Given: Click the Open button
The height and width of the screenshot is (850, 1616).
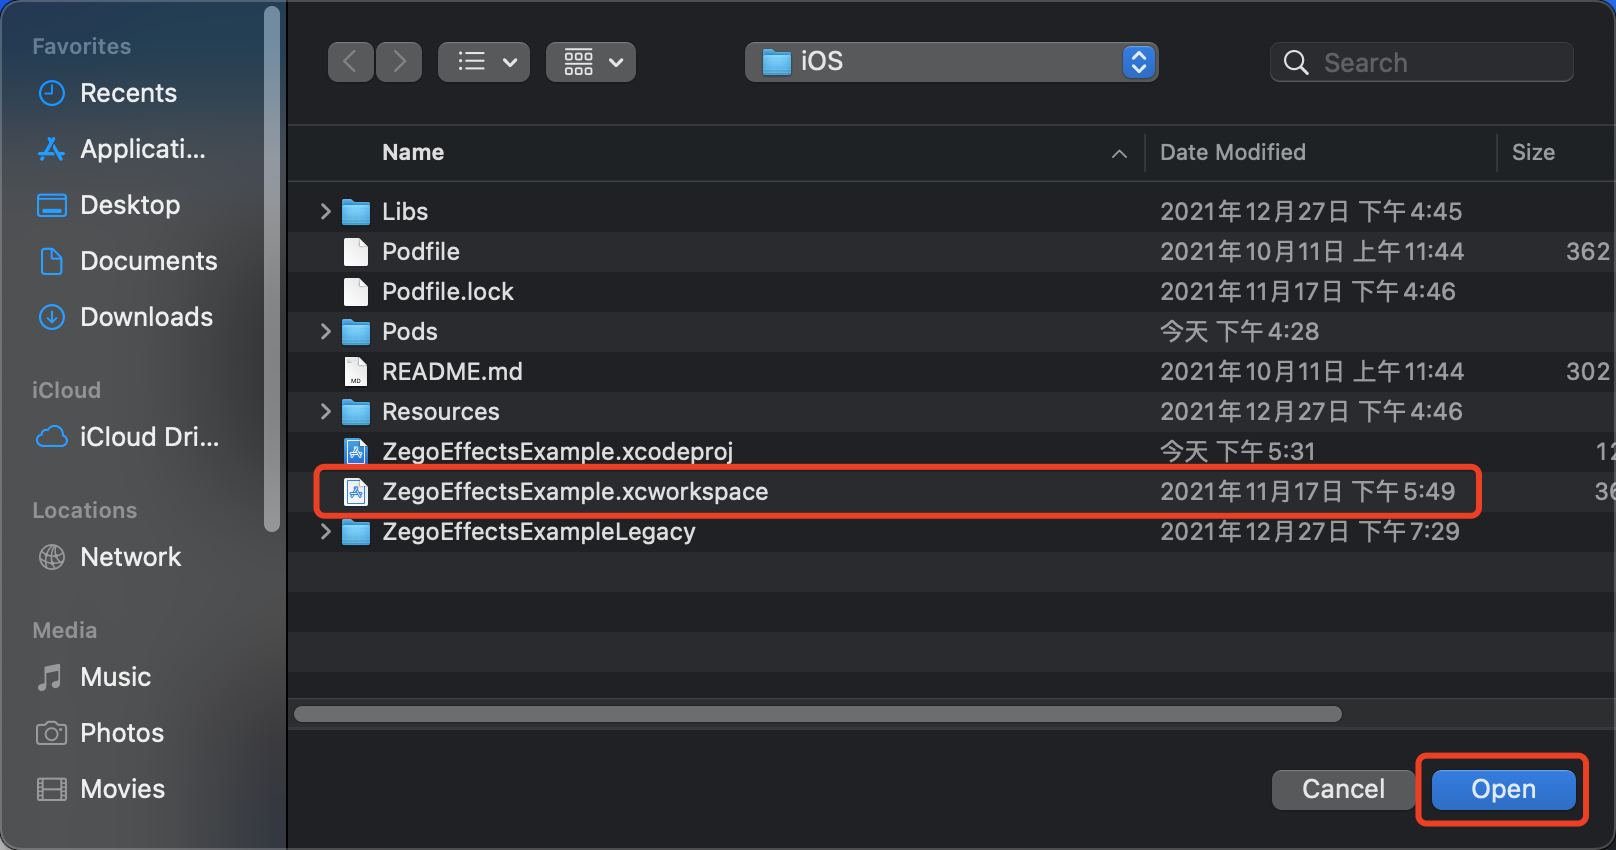Looking at the screenshot, I should pyautogui.click(x=1503, y=789).
